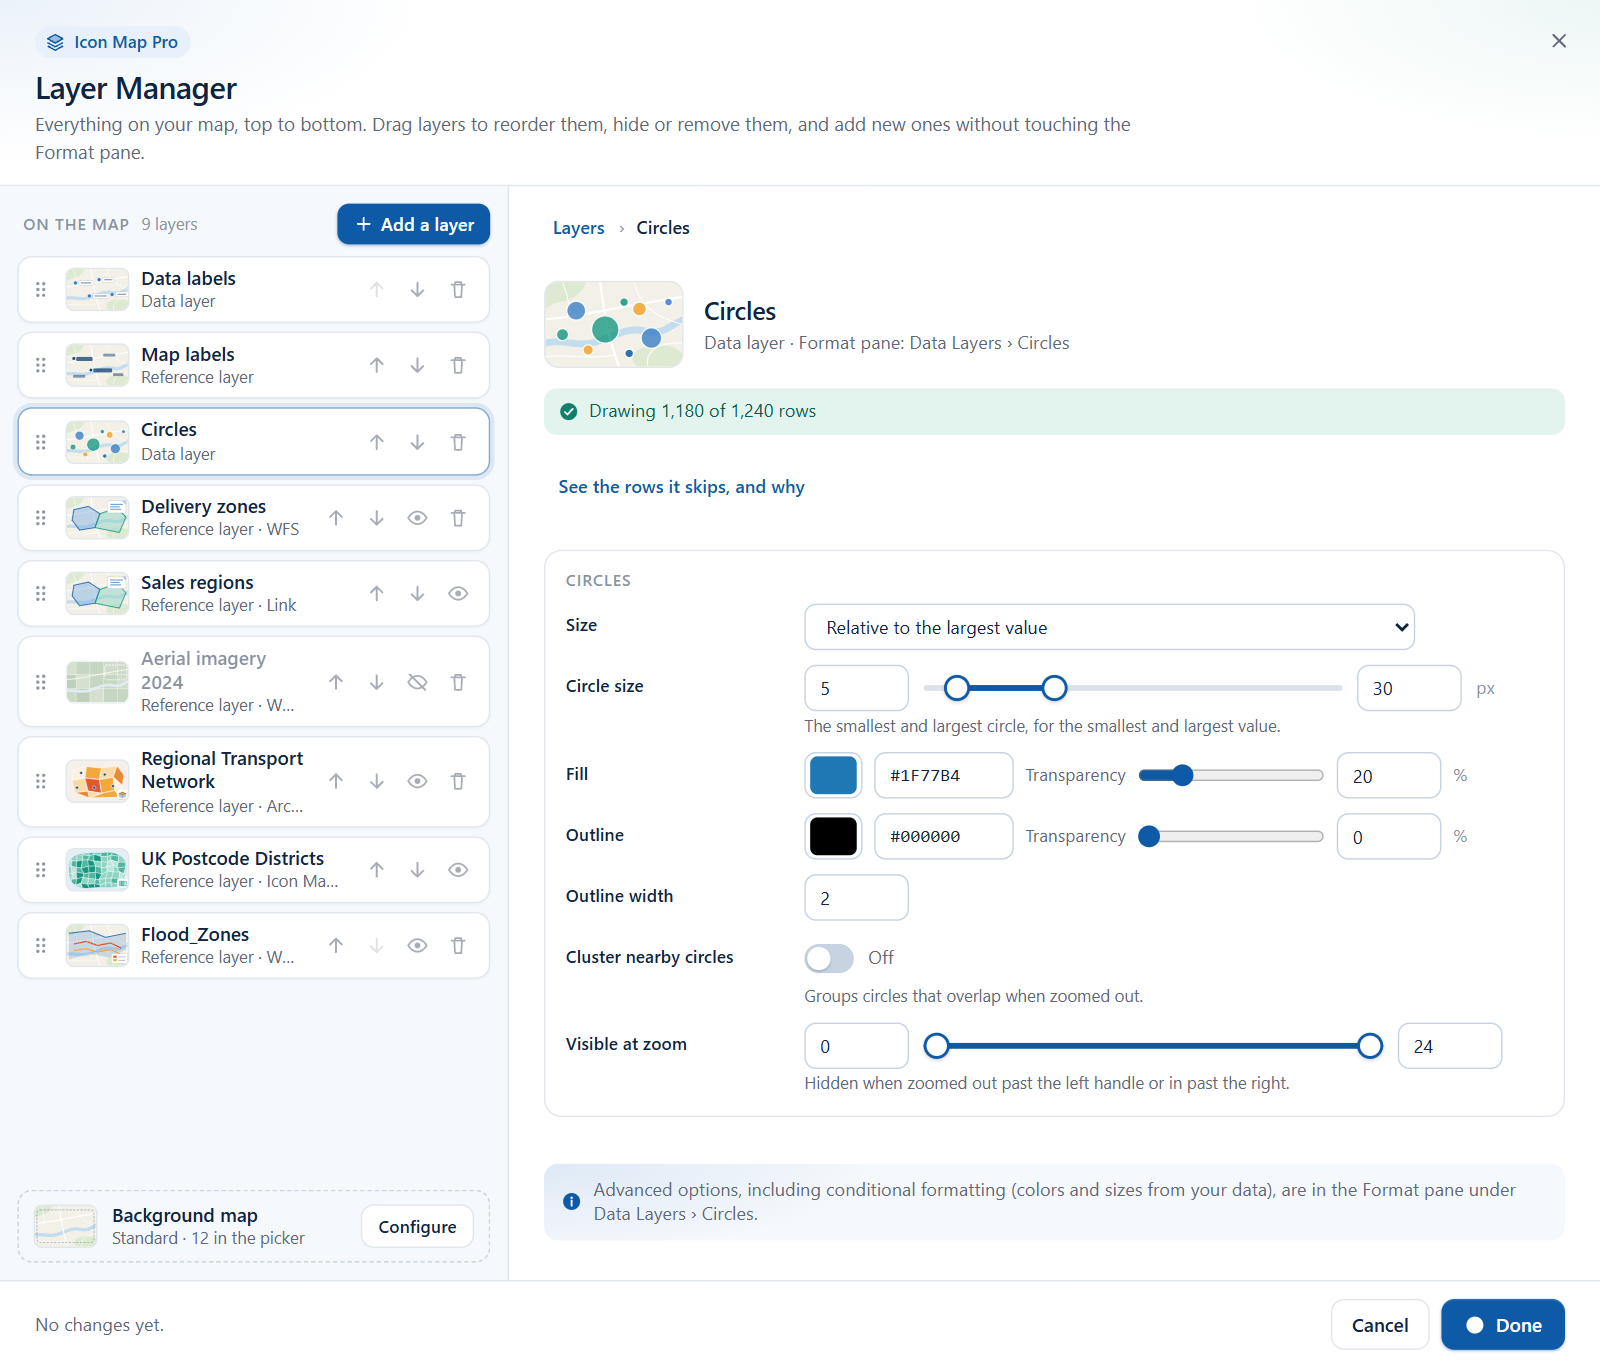Go back to Layers breadcrumb
This screenshot has width=1600, height=1367.
(579, 228)
